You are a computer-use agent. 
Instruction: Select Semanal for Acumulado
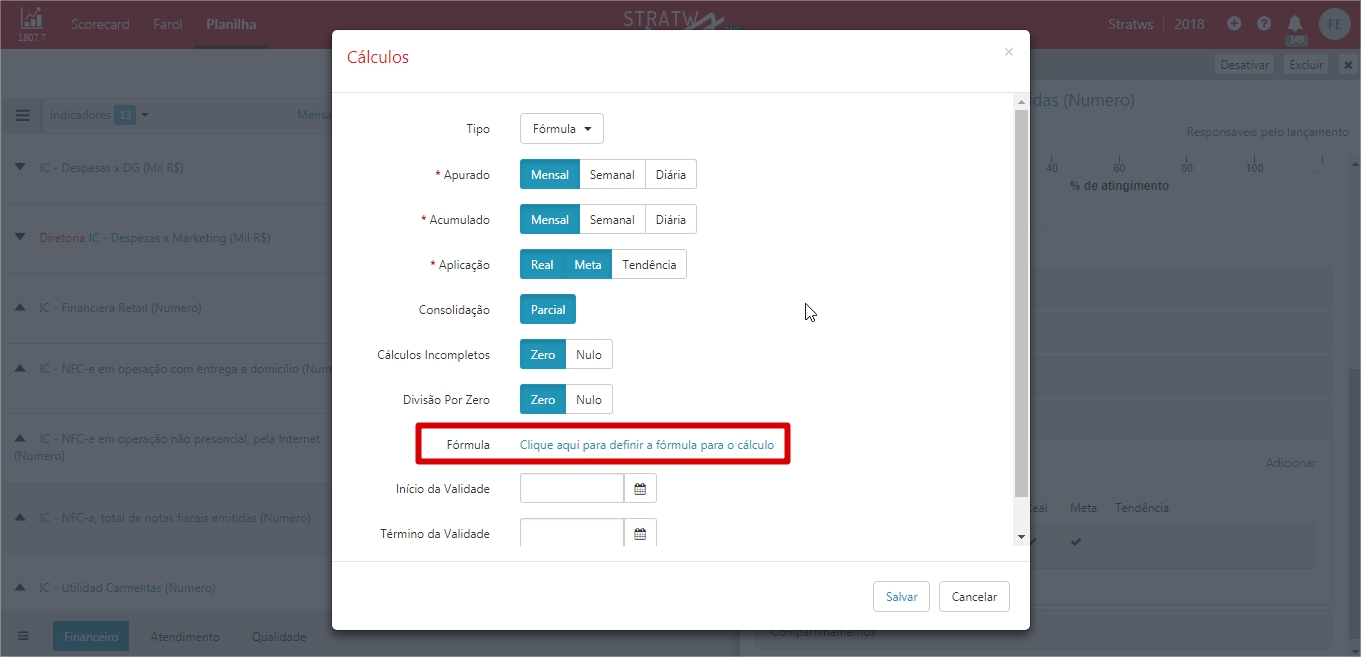[x=612, y=219]
